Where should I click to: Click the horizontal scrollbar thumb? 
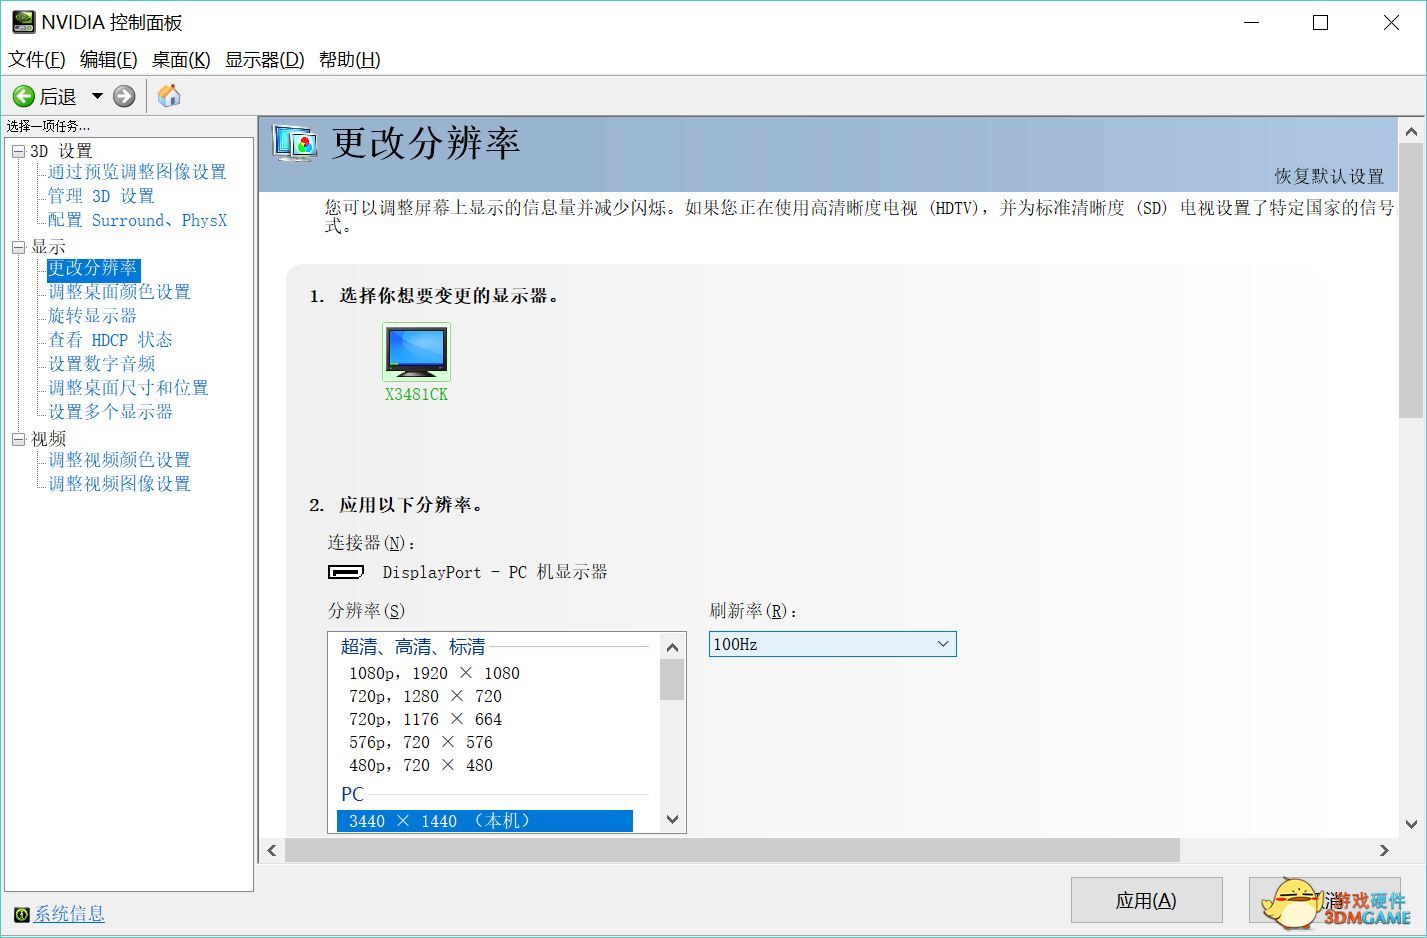[732, 850]
